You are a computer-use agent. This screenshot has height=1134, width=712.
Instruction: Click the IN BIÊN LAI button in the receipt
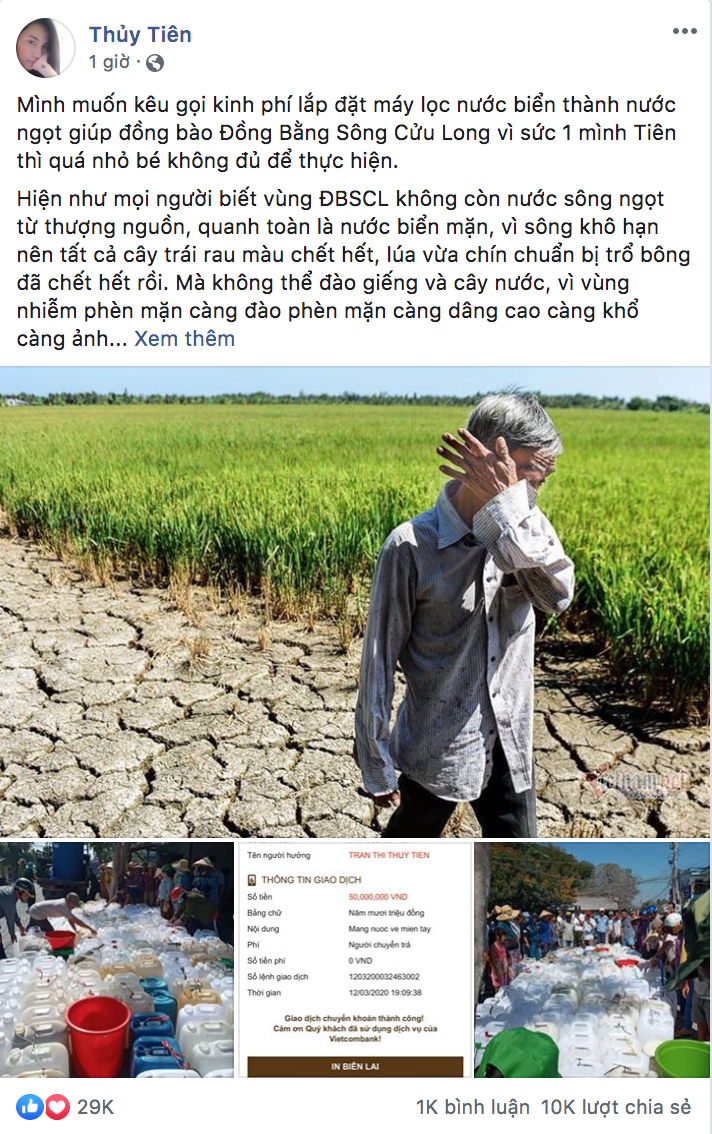point(355,1066)
